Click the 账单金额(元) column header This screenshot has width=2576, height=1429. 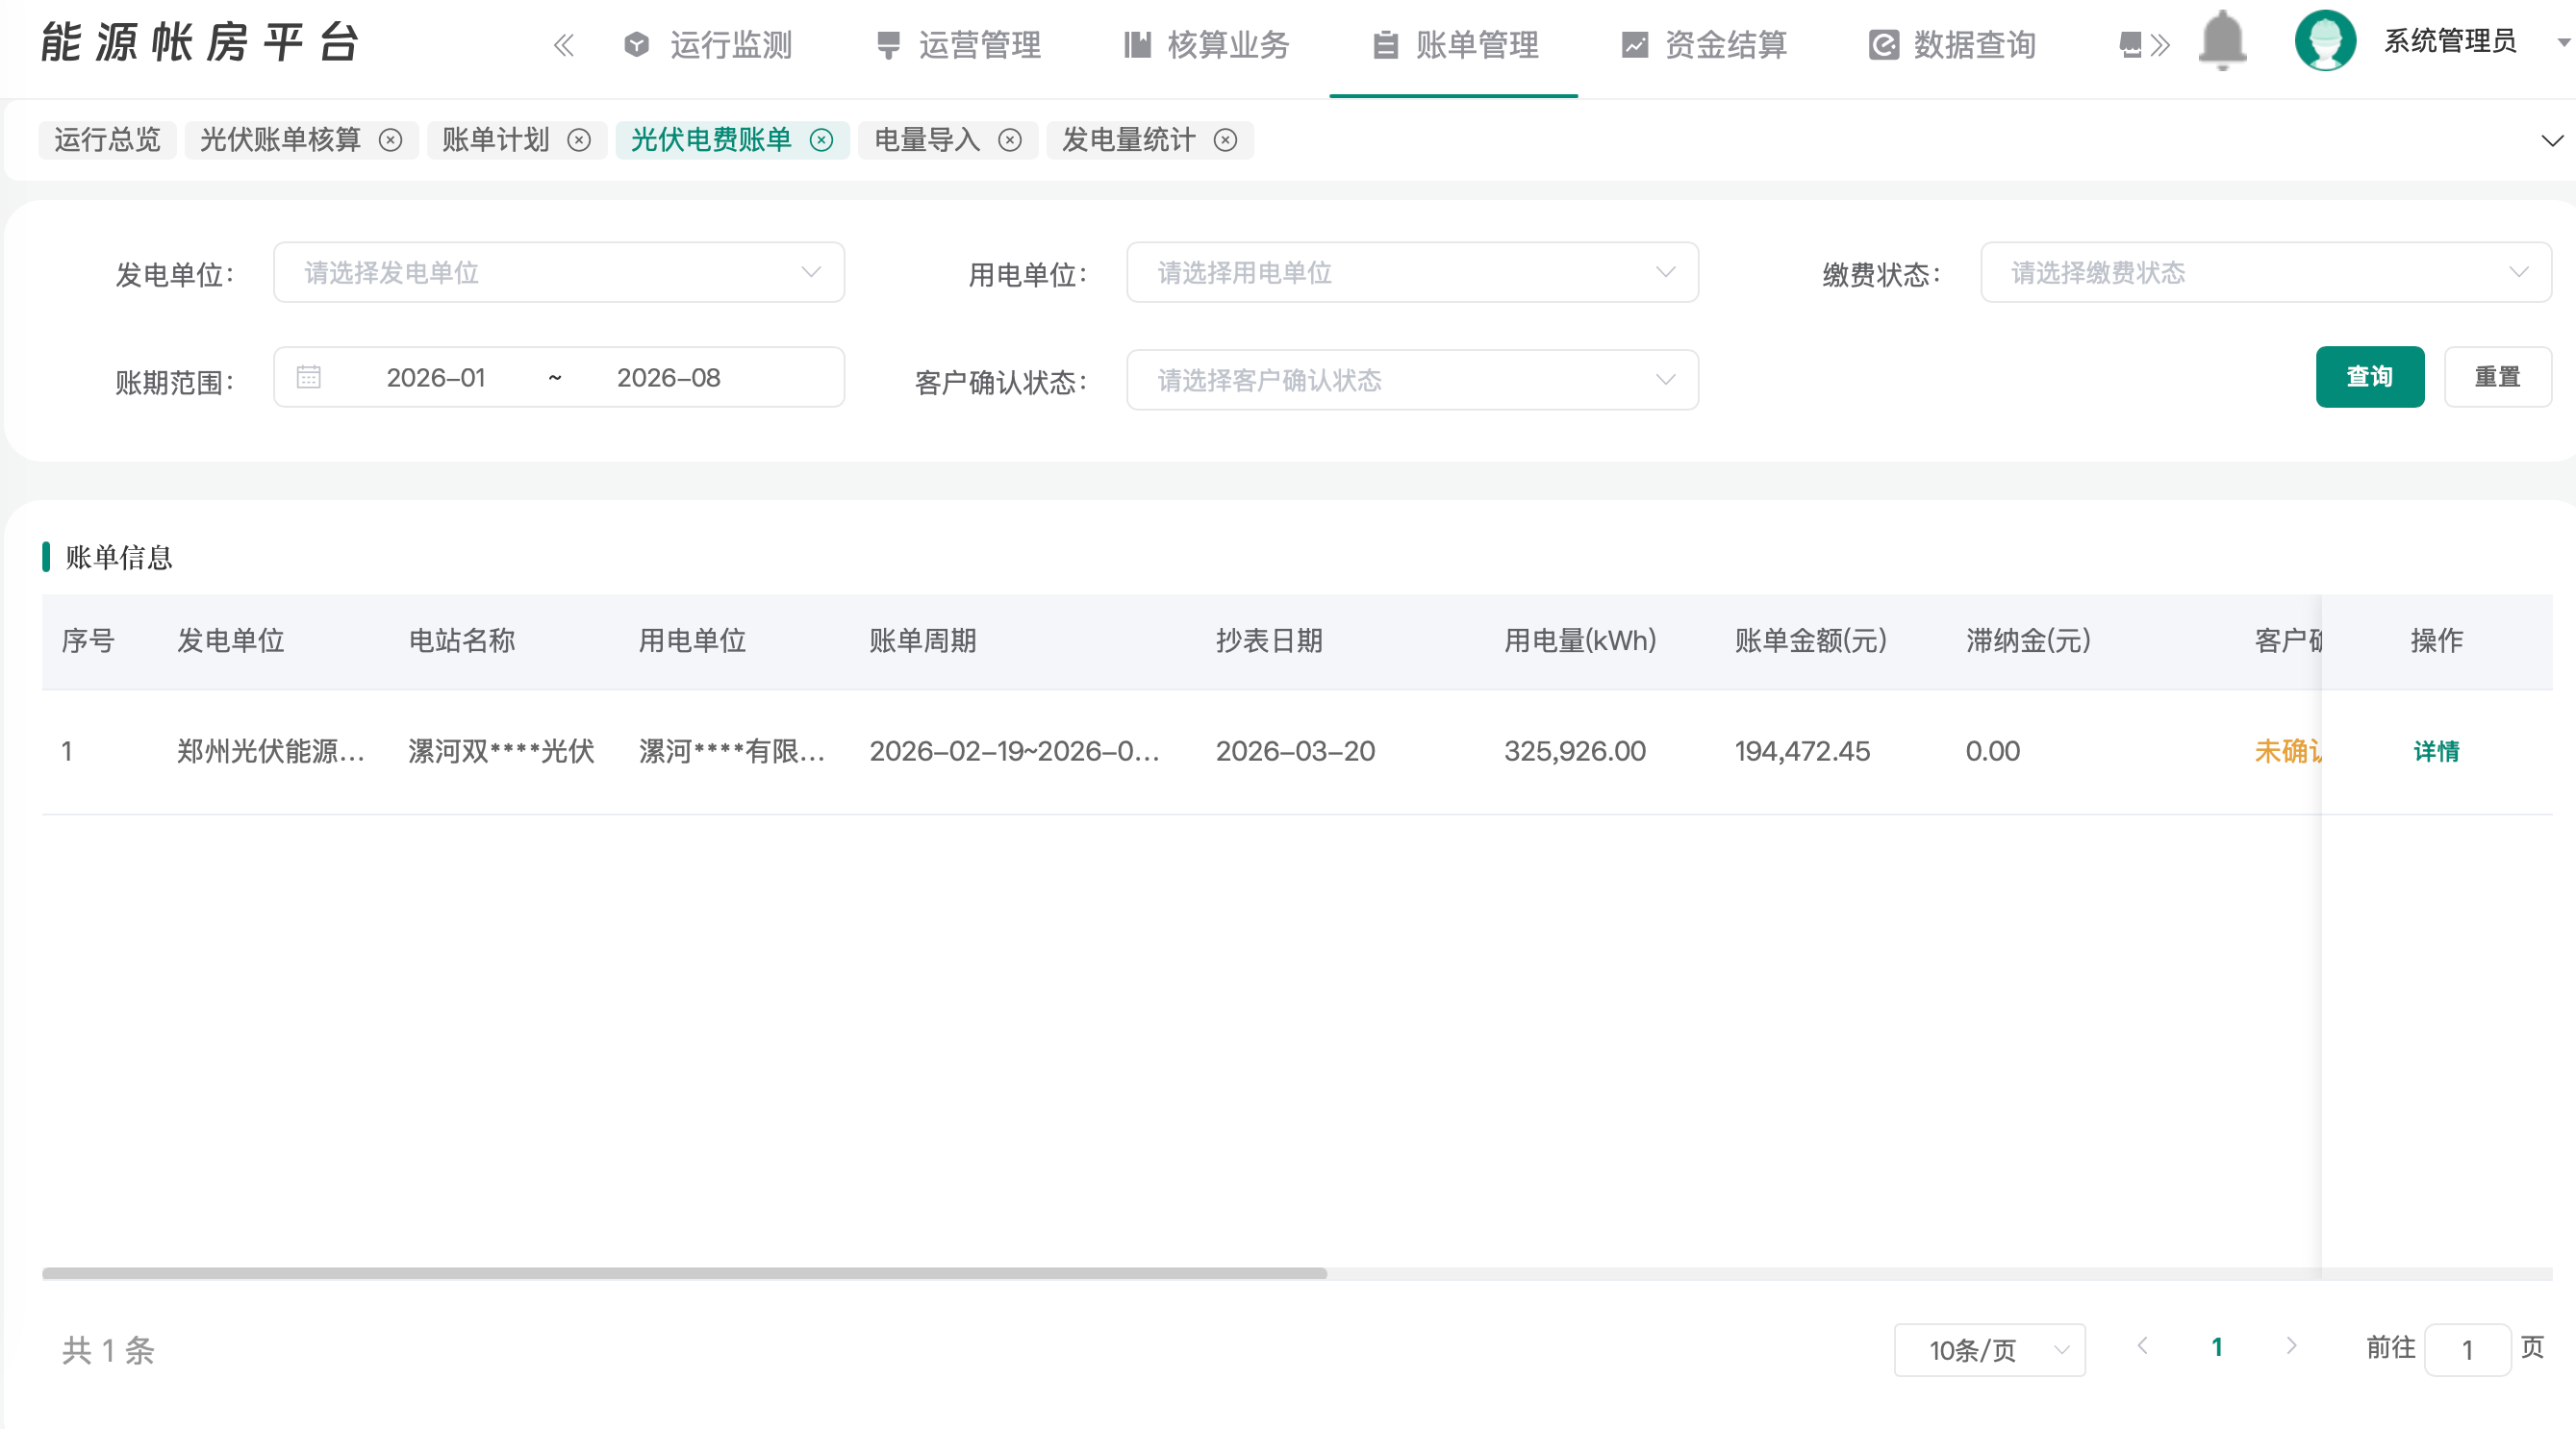[1811, 641]
